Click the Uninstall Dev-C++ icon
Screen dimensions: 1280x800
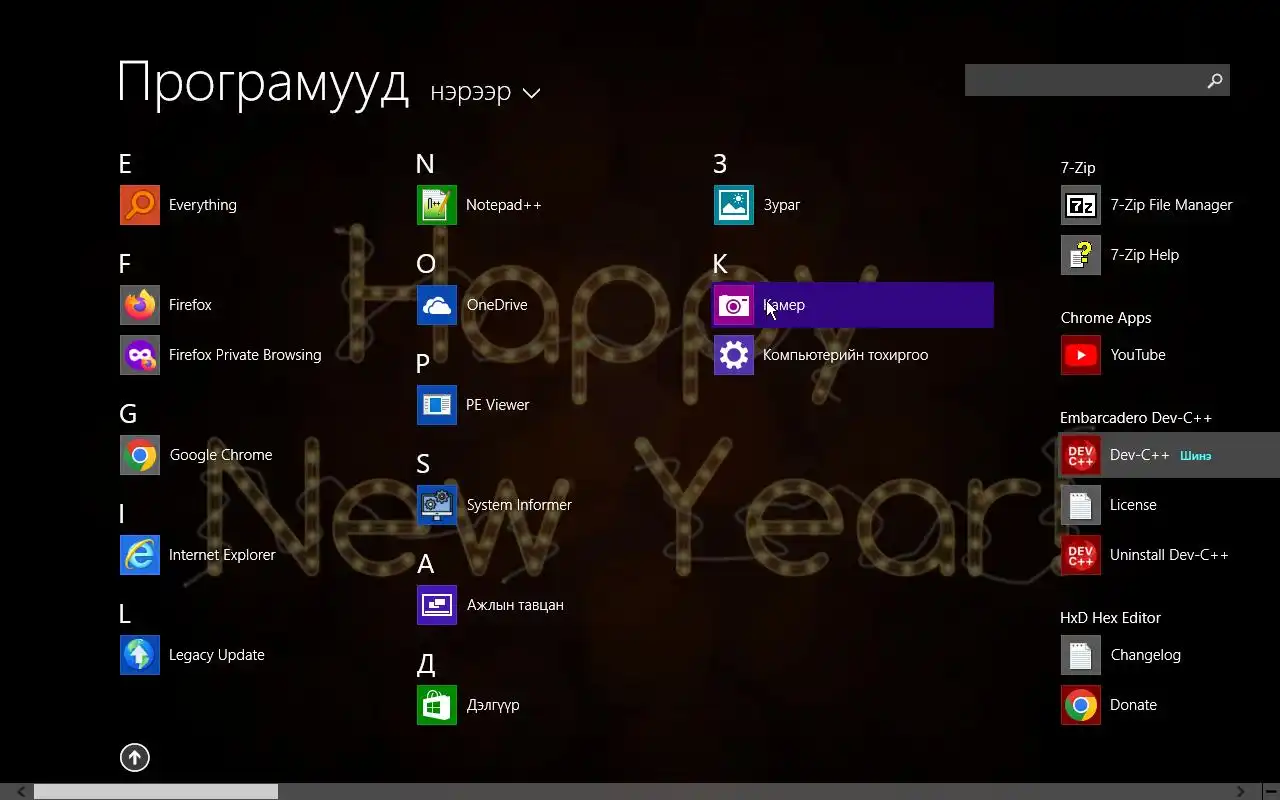[x=1081, y=555]
